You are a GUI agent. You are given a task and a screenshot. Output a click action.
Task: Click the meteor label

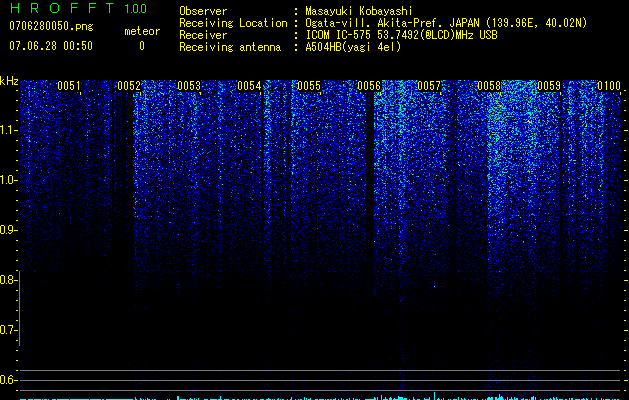(x=142, y=31)
